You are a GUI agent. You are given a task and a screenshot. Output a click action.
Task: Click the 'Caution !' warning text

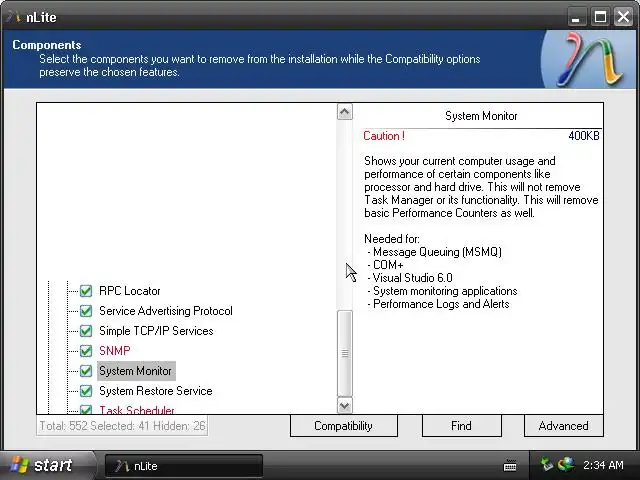click(x=384, y=136)
